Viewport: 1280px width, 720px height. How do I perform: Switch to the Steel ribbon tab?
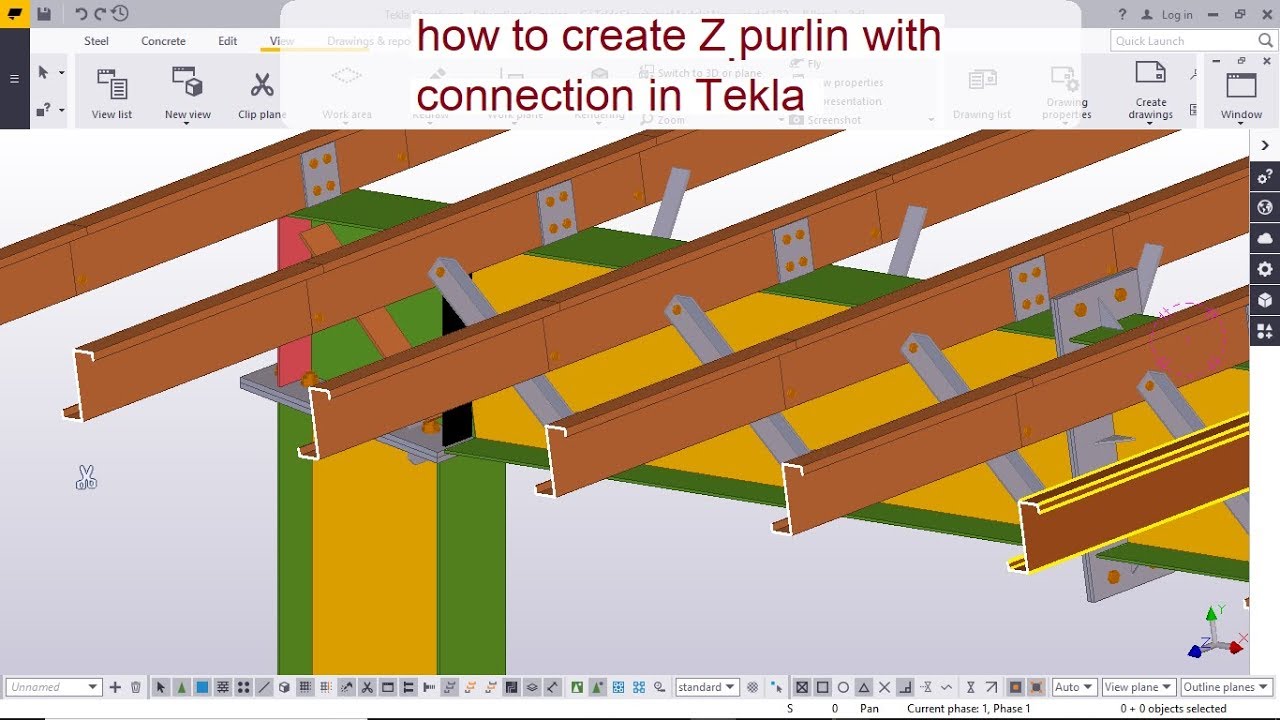click(x=97, y=41)
